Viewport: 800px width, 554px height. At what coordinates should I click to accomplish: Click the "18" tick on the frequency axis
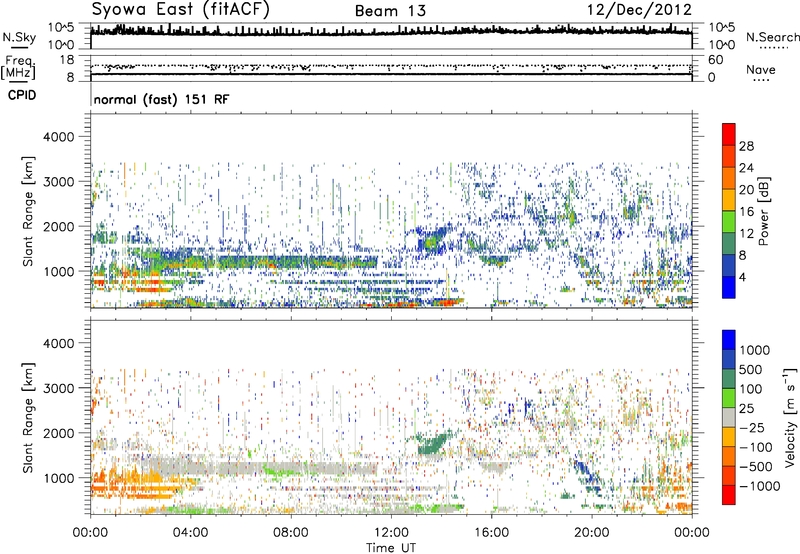click(67, 60)
